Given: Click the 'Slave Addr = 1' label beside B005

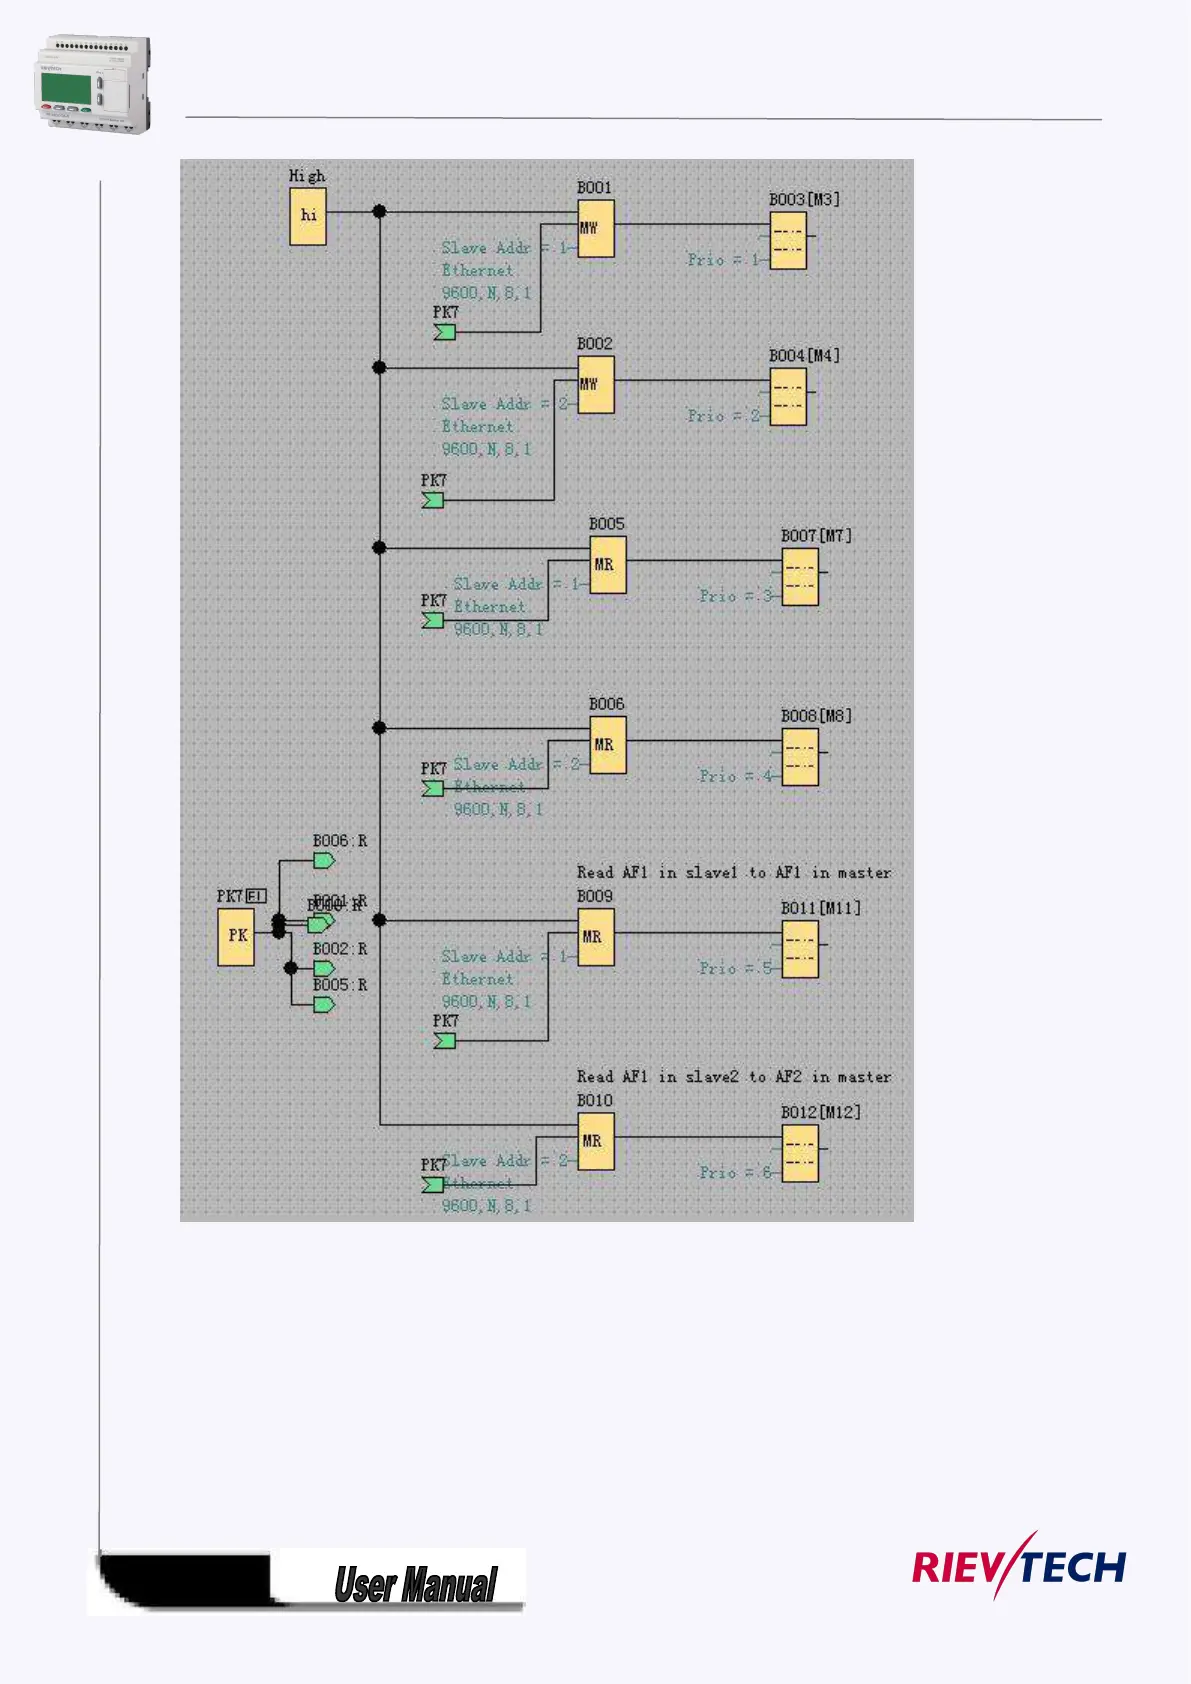Looking at the screenshot, I should [x=517, y=584].
